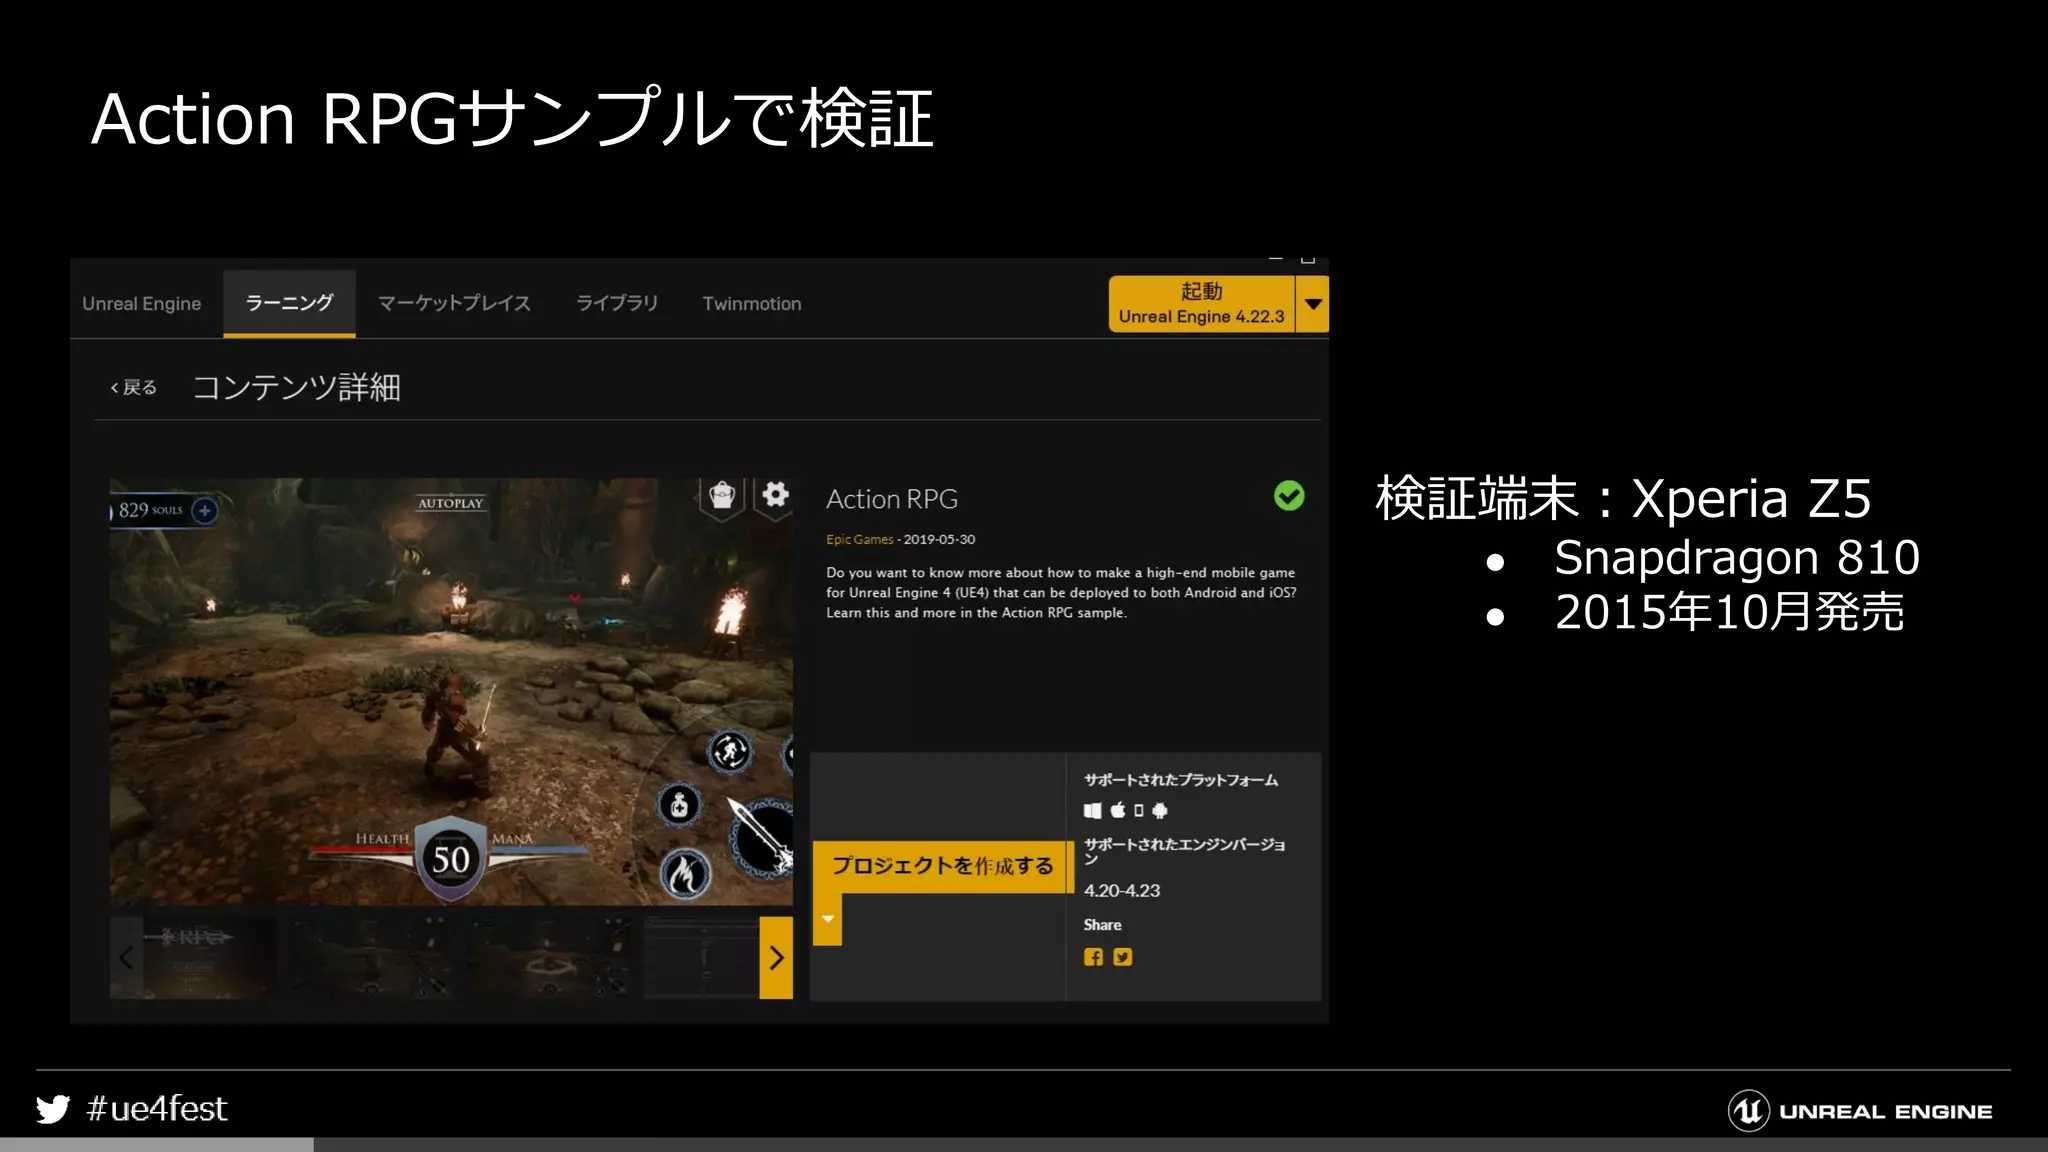The image size is (2048, 1152).
Task: Click the Twitter bird icon by #ue4fest
Action: [x=53, y=1109]
